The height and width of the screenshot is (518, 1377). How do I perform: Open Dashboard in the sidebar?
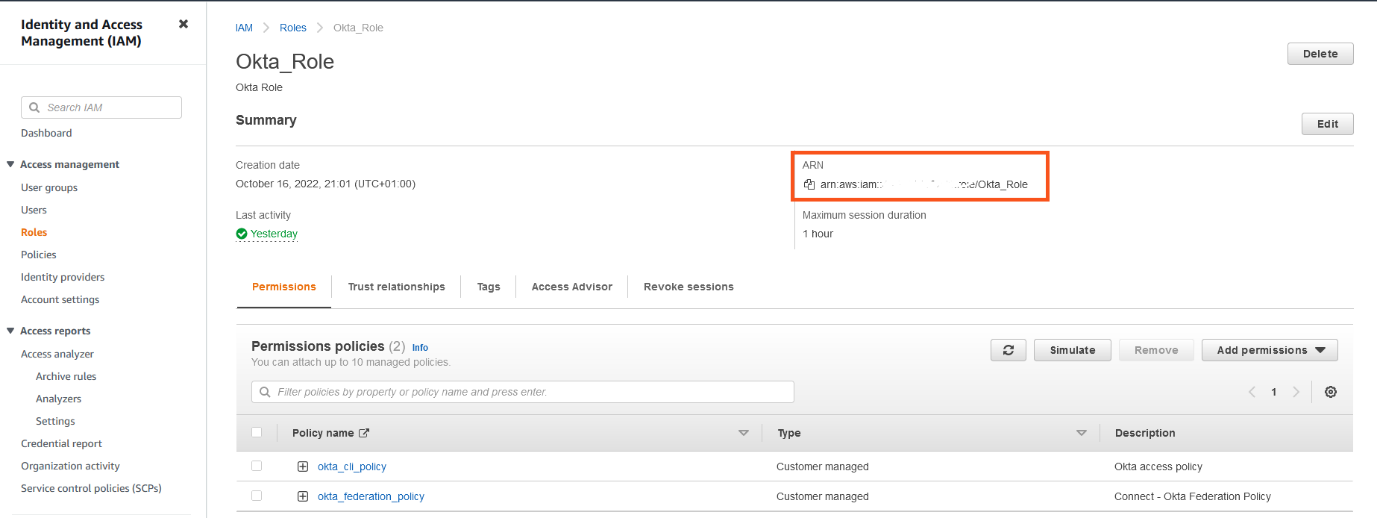[x=46, y=133]
